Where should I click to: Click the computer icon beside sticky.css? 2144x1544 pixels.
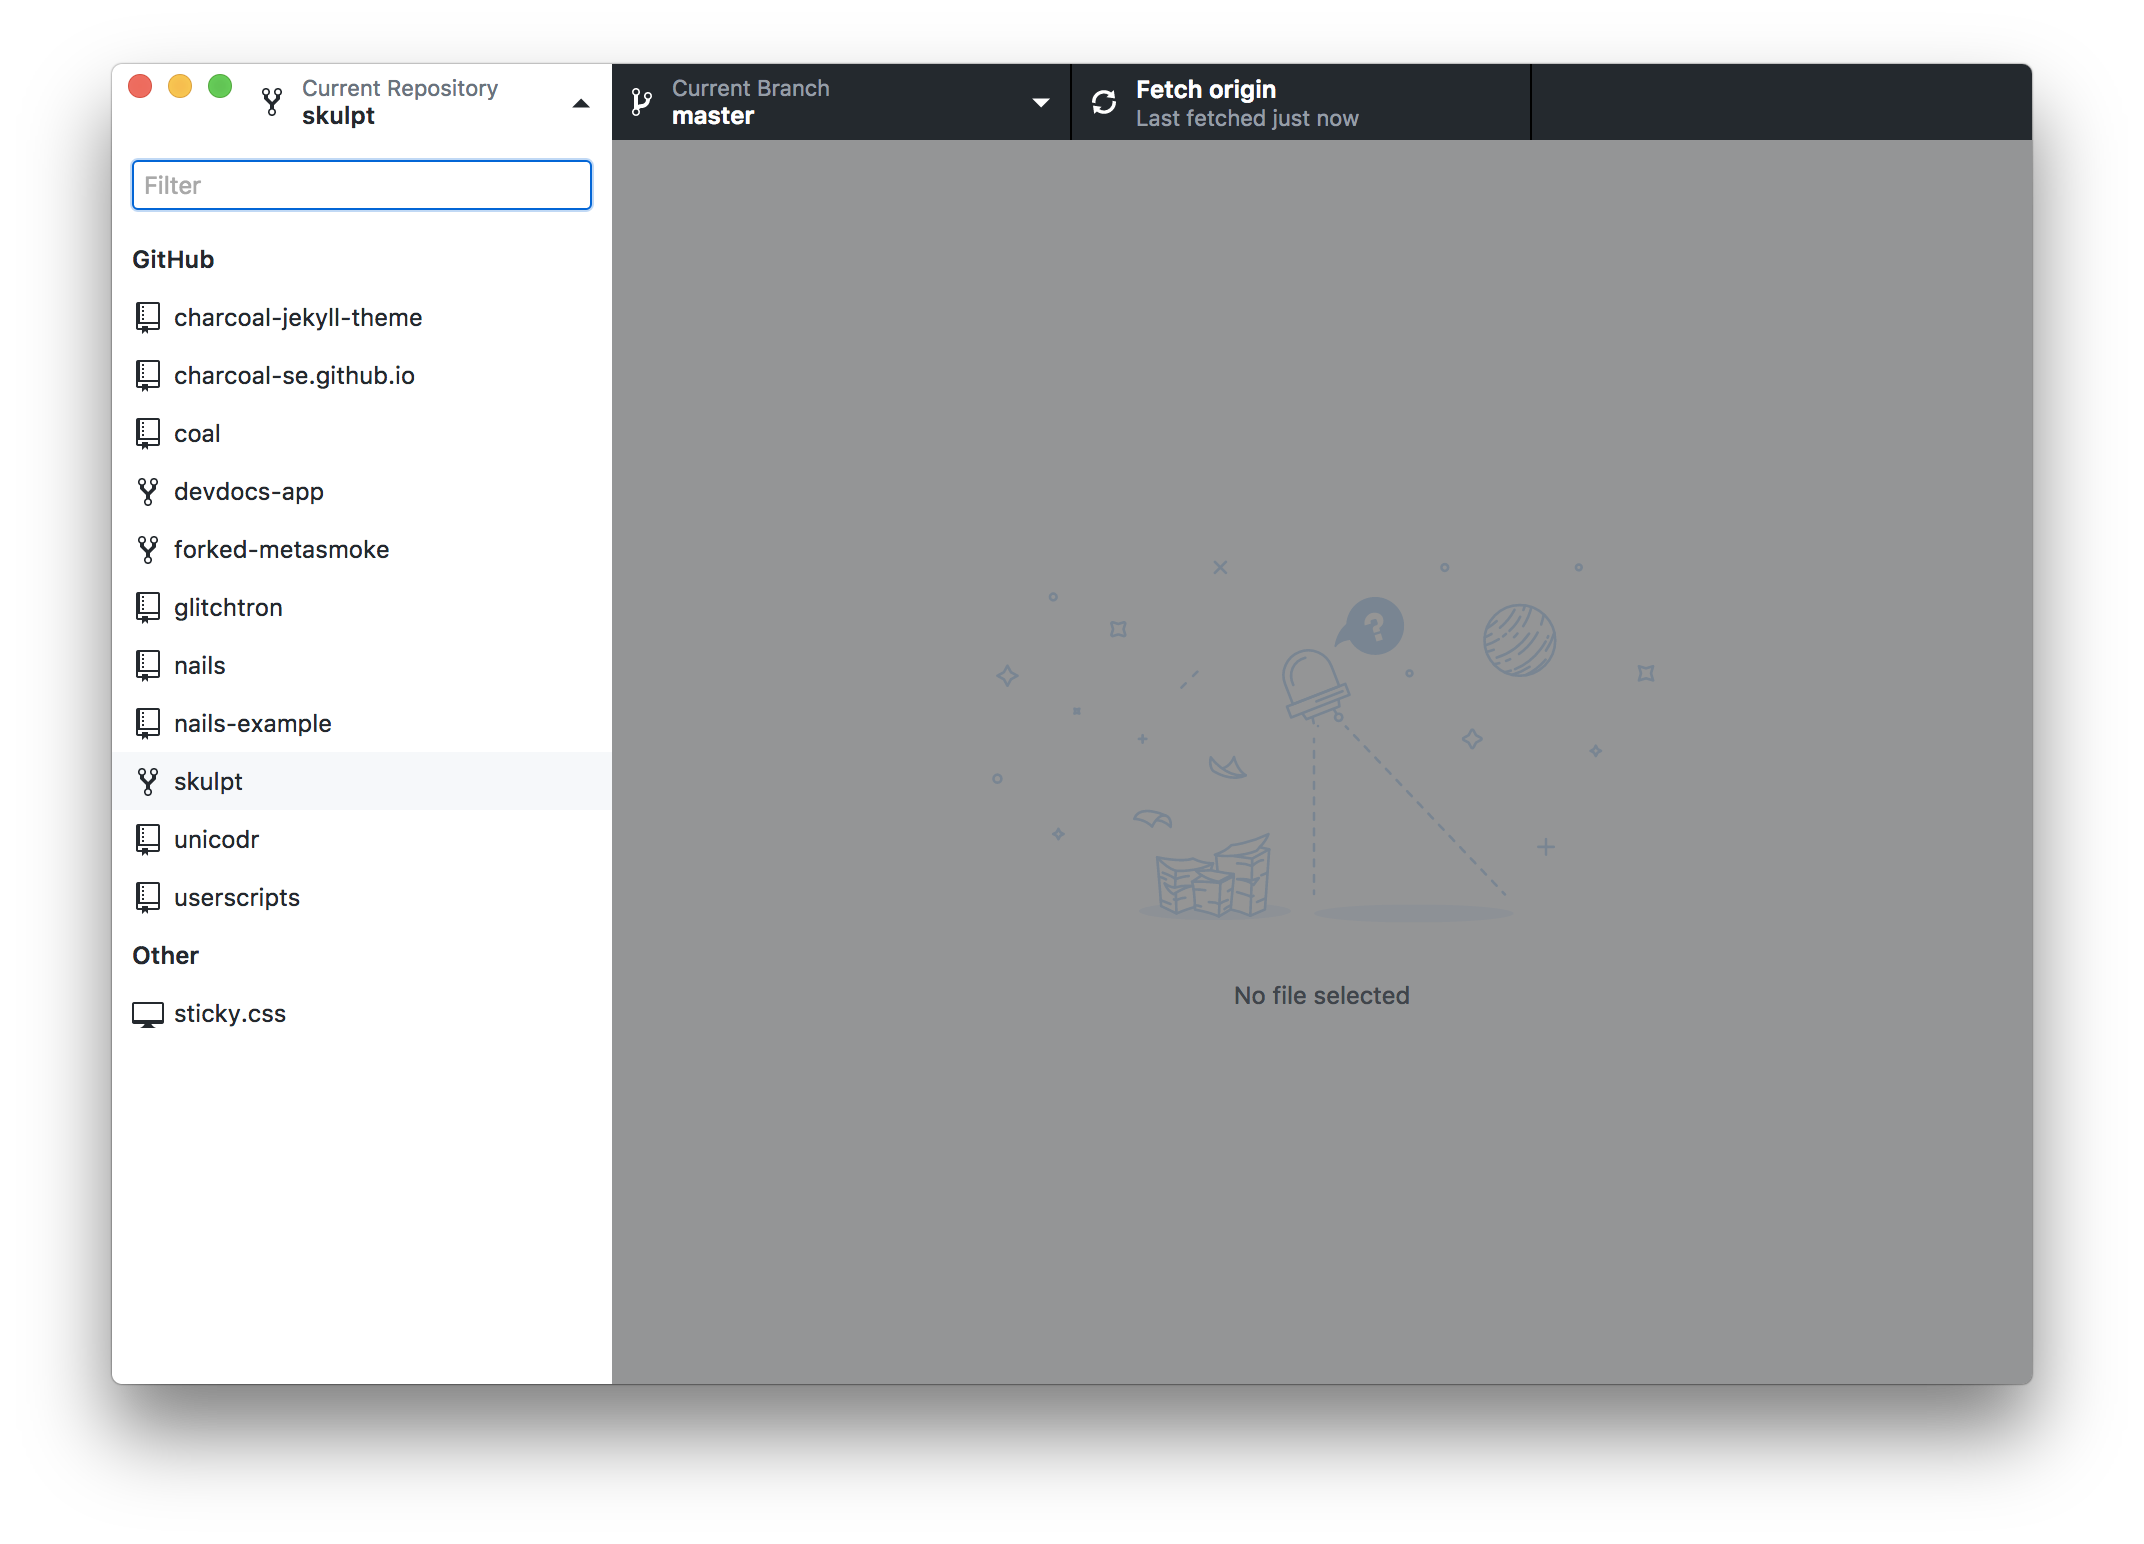[148, 1013]
